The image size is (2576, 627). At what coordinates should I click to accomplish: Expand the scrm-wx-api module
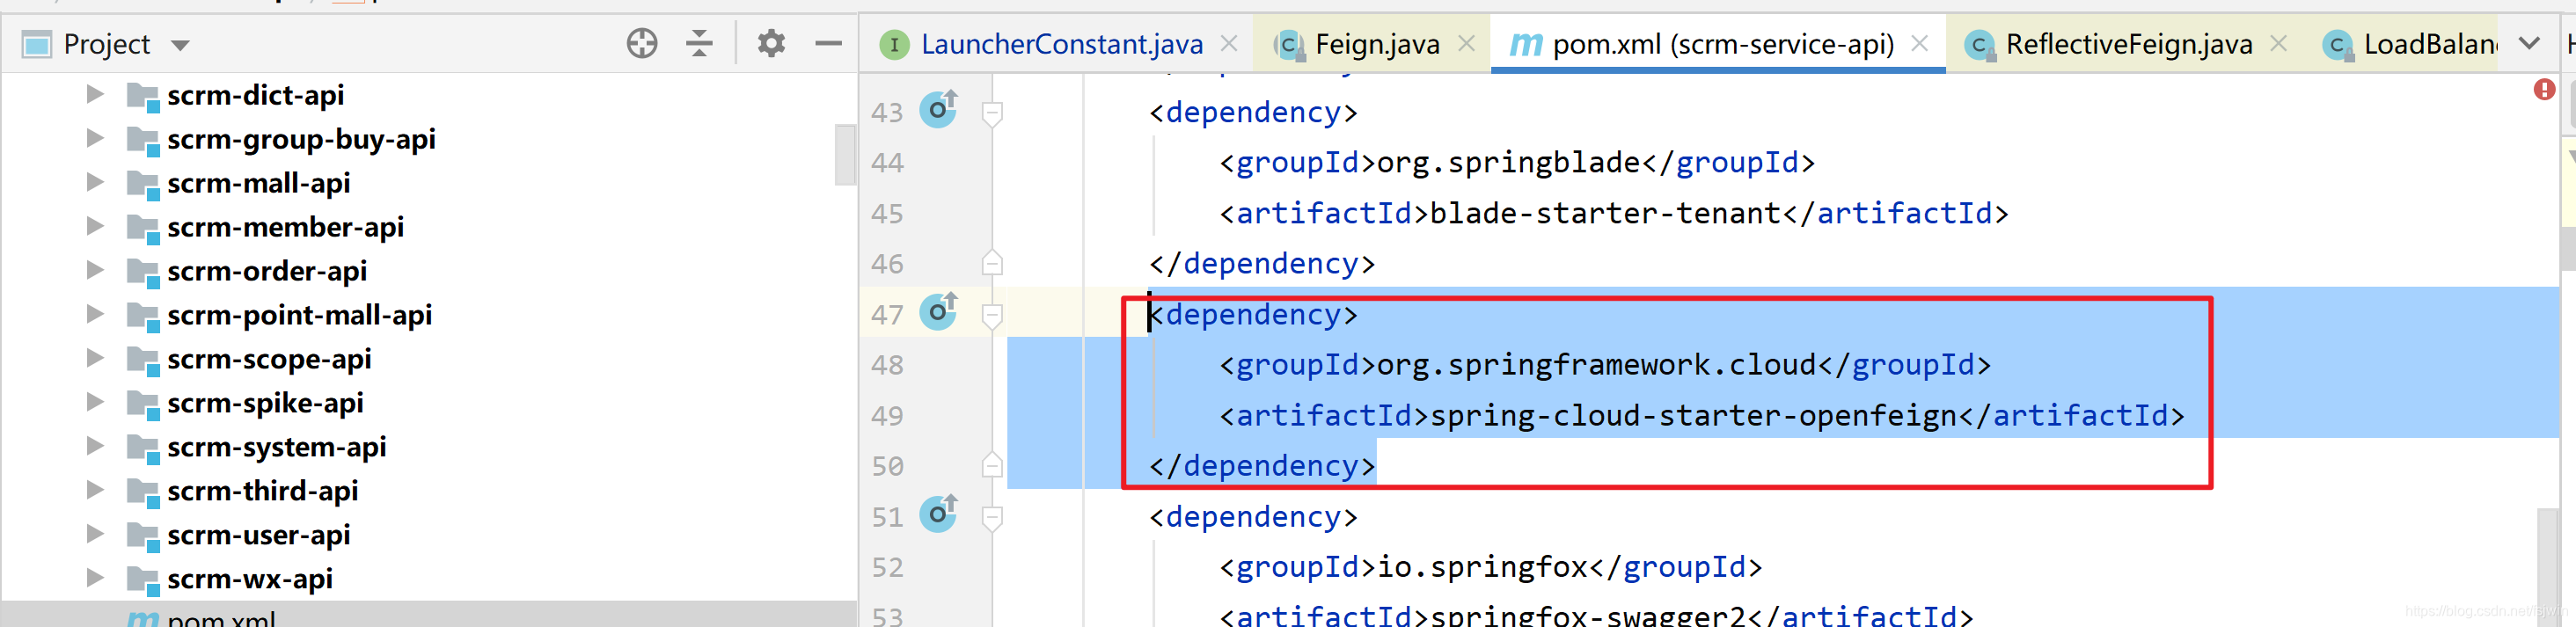click(95, 578)
